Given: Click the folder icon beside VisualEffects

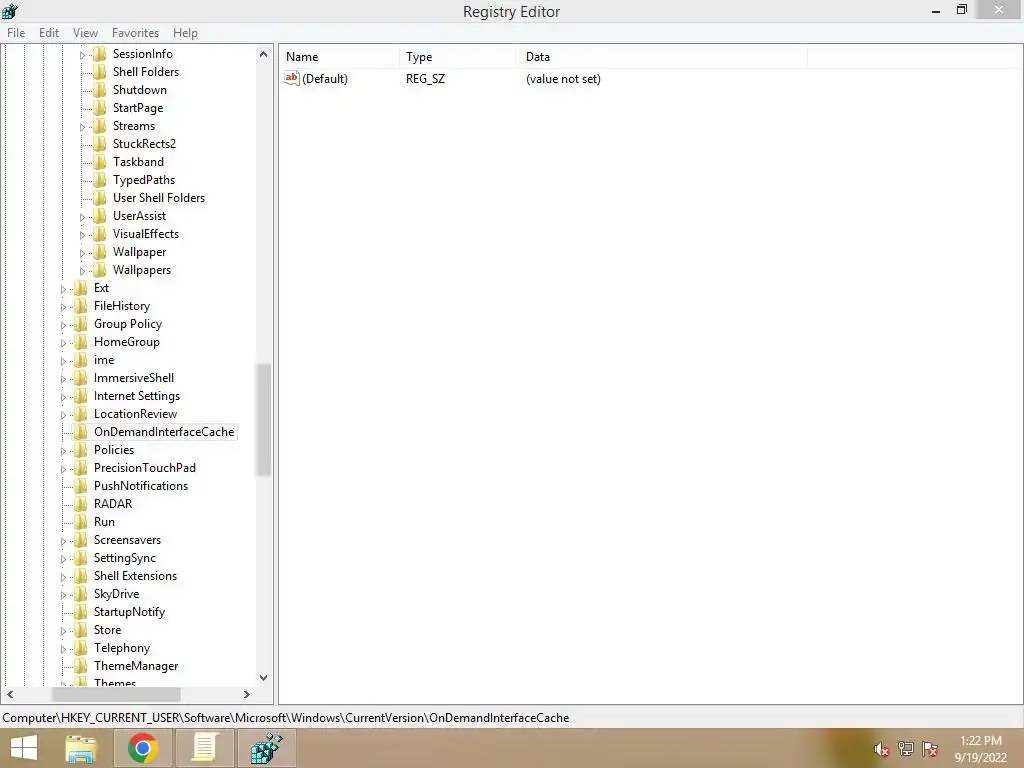Looking at the screenshot, I should coord(99,234).
